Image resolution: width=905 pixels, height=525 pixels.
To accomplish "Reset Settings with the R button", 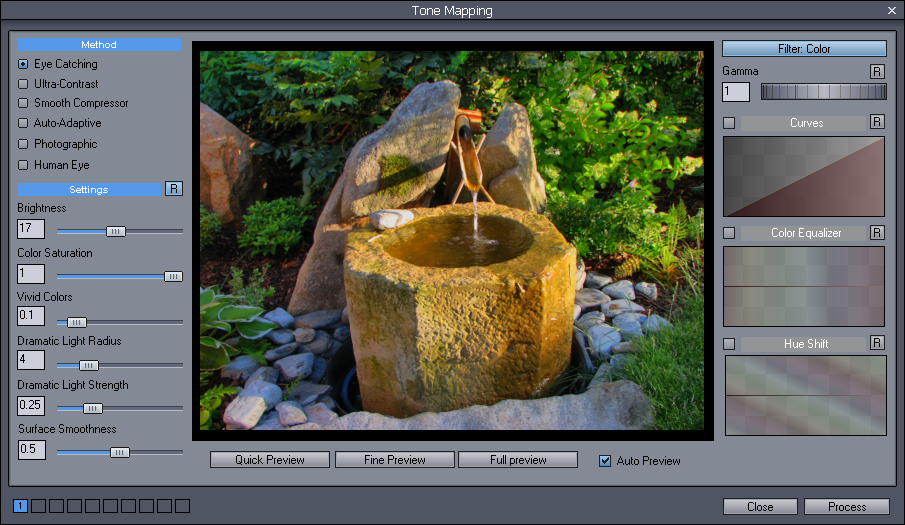I will click(x=174, y=189).
